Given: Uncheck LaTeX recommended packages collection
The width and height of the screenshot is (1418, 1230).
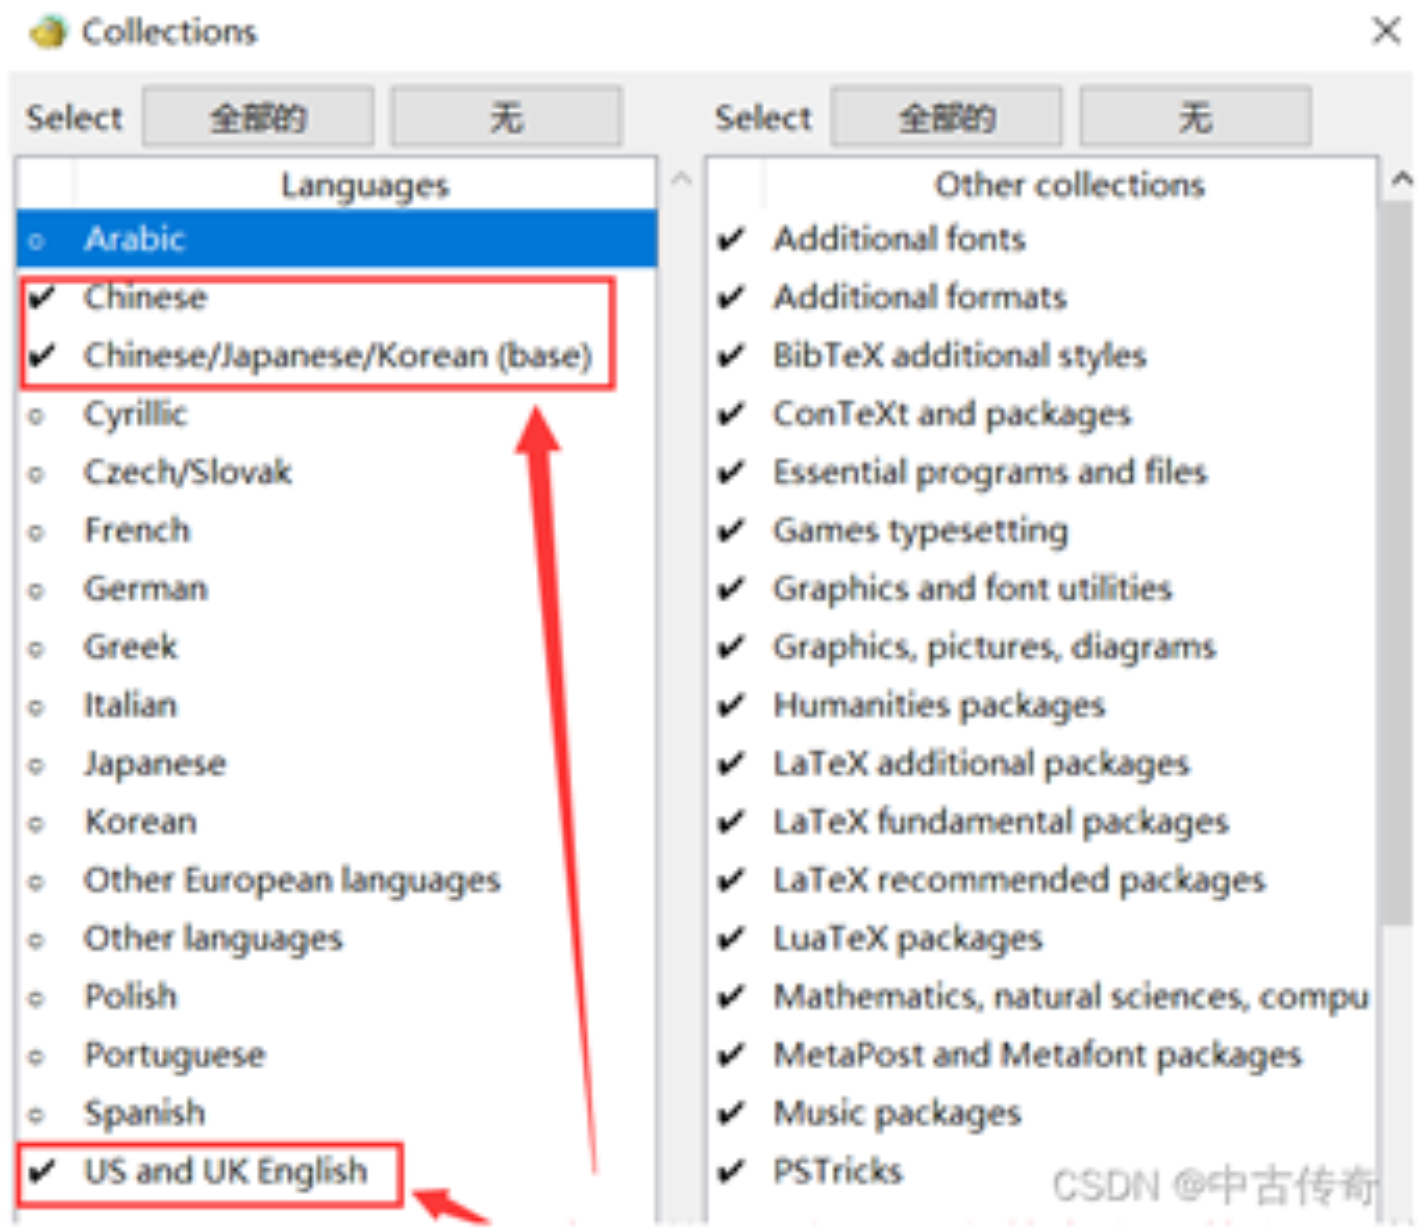Looking at the screenshot, I should pos(1041,880).
